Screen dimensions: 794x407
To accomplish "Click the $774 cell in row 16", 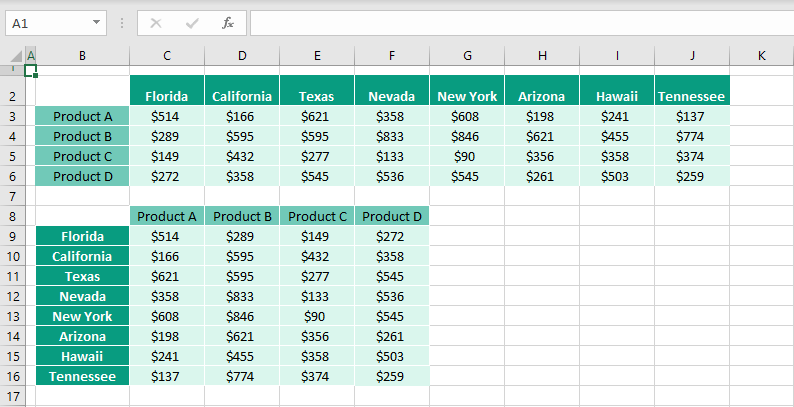I will tap(242, 376).
